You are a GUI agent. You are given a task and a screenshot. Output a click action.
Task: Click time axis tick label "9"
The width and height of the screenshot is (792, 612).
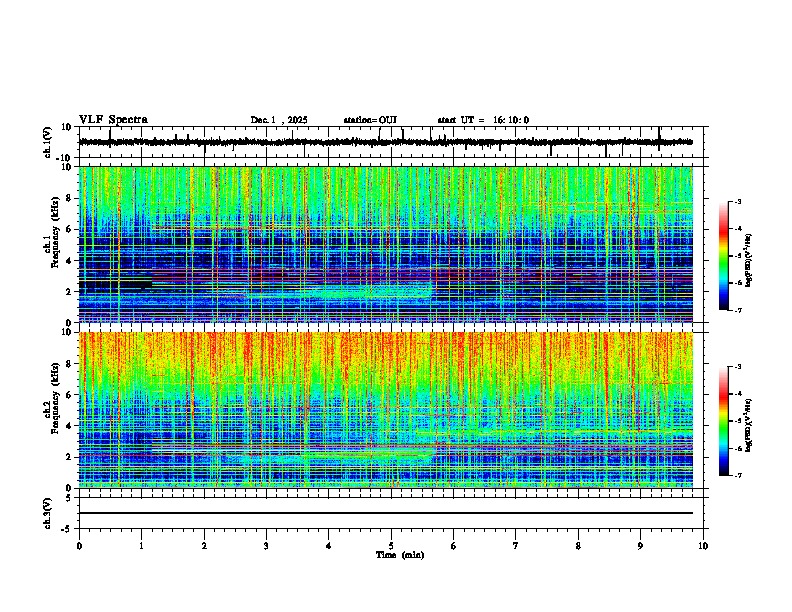(640, 546)
